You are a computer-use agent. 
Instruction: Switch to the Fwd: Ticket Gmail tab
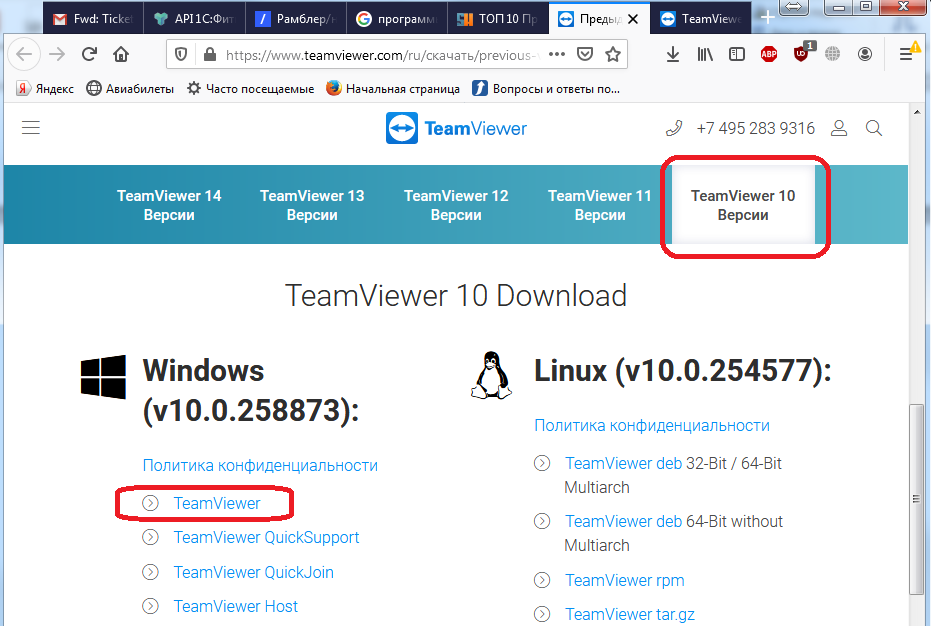pyautogui.click(x=93, y=18)
